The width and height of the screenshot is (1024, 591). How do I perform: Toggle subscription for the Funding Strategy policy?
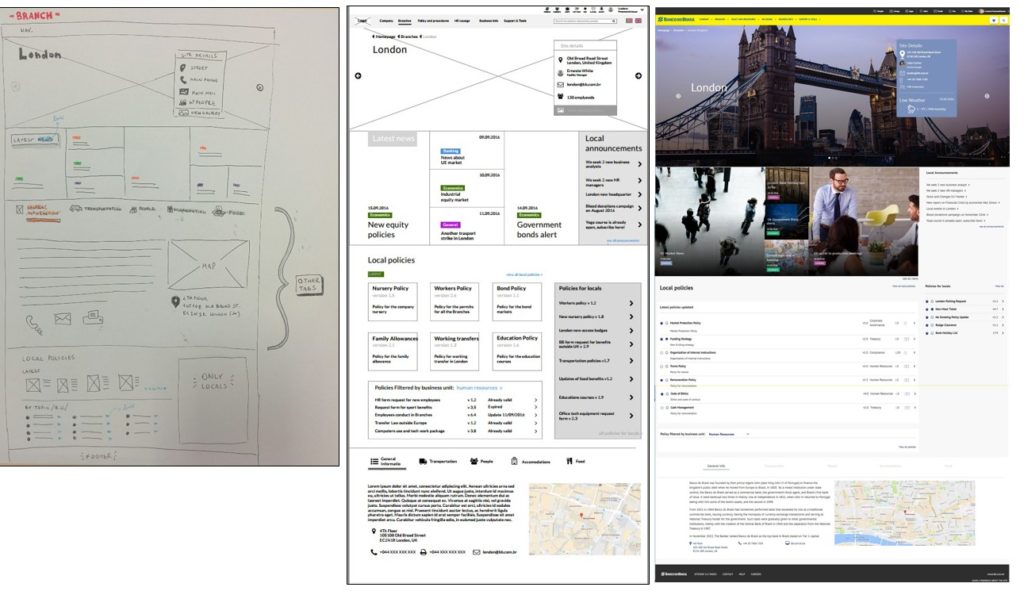coord(666,339)
